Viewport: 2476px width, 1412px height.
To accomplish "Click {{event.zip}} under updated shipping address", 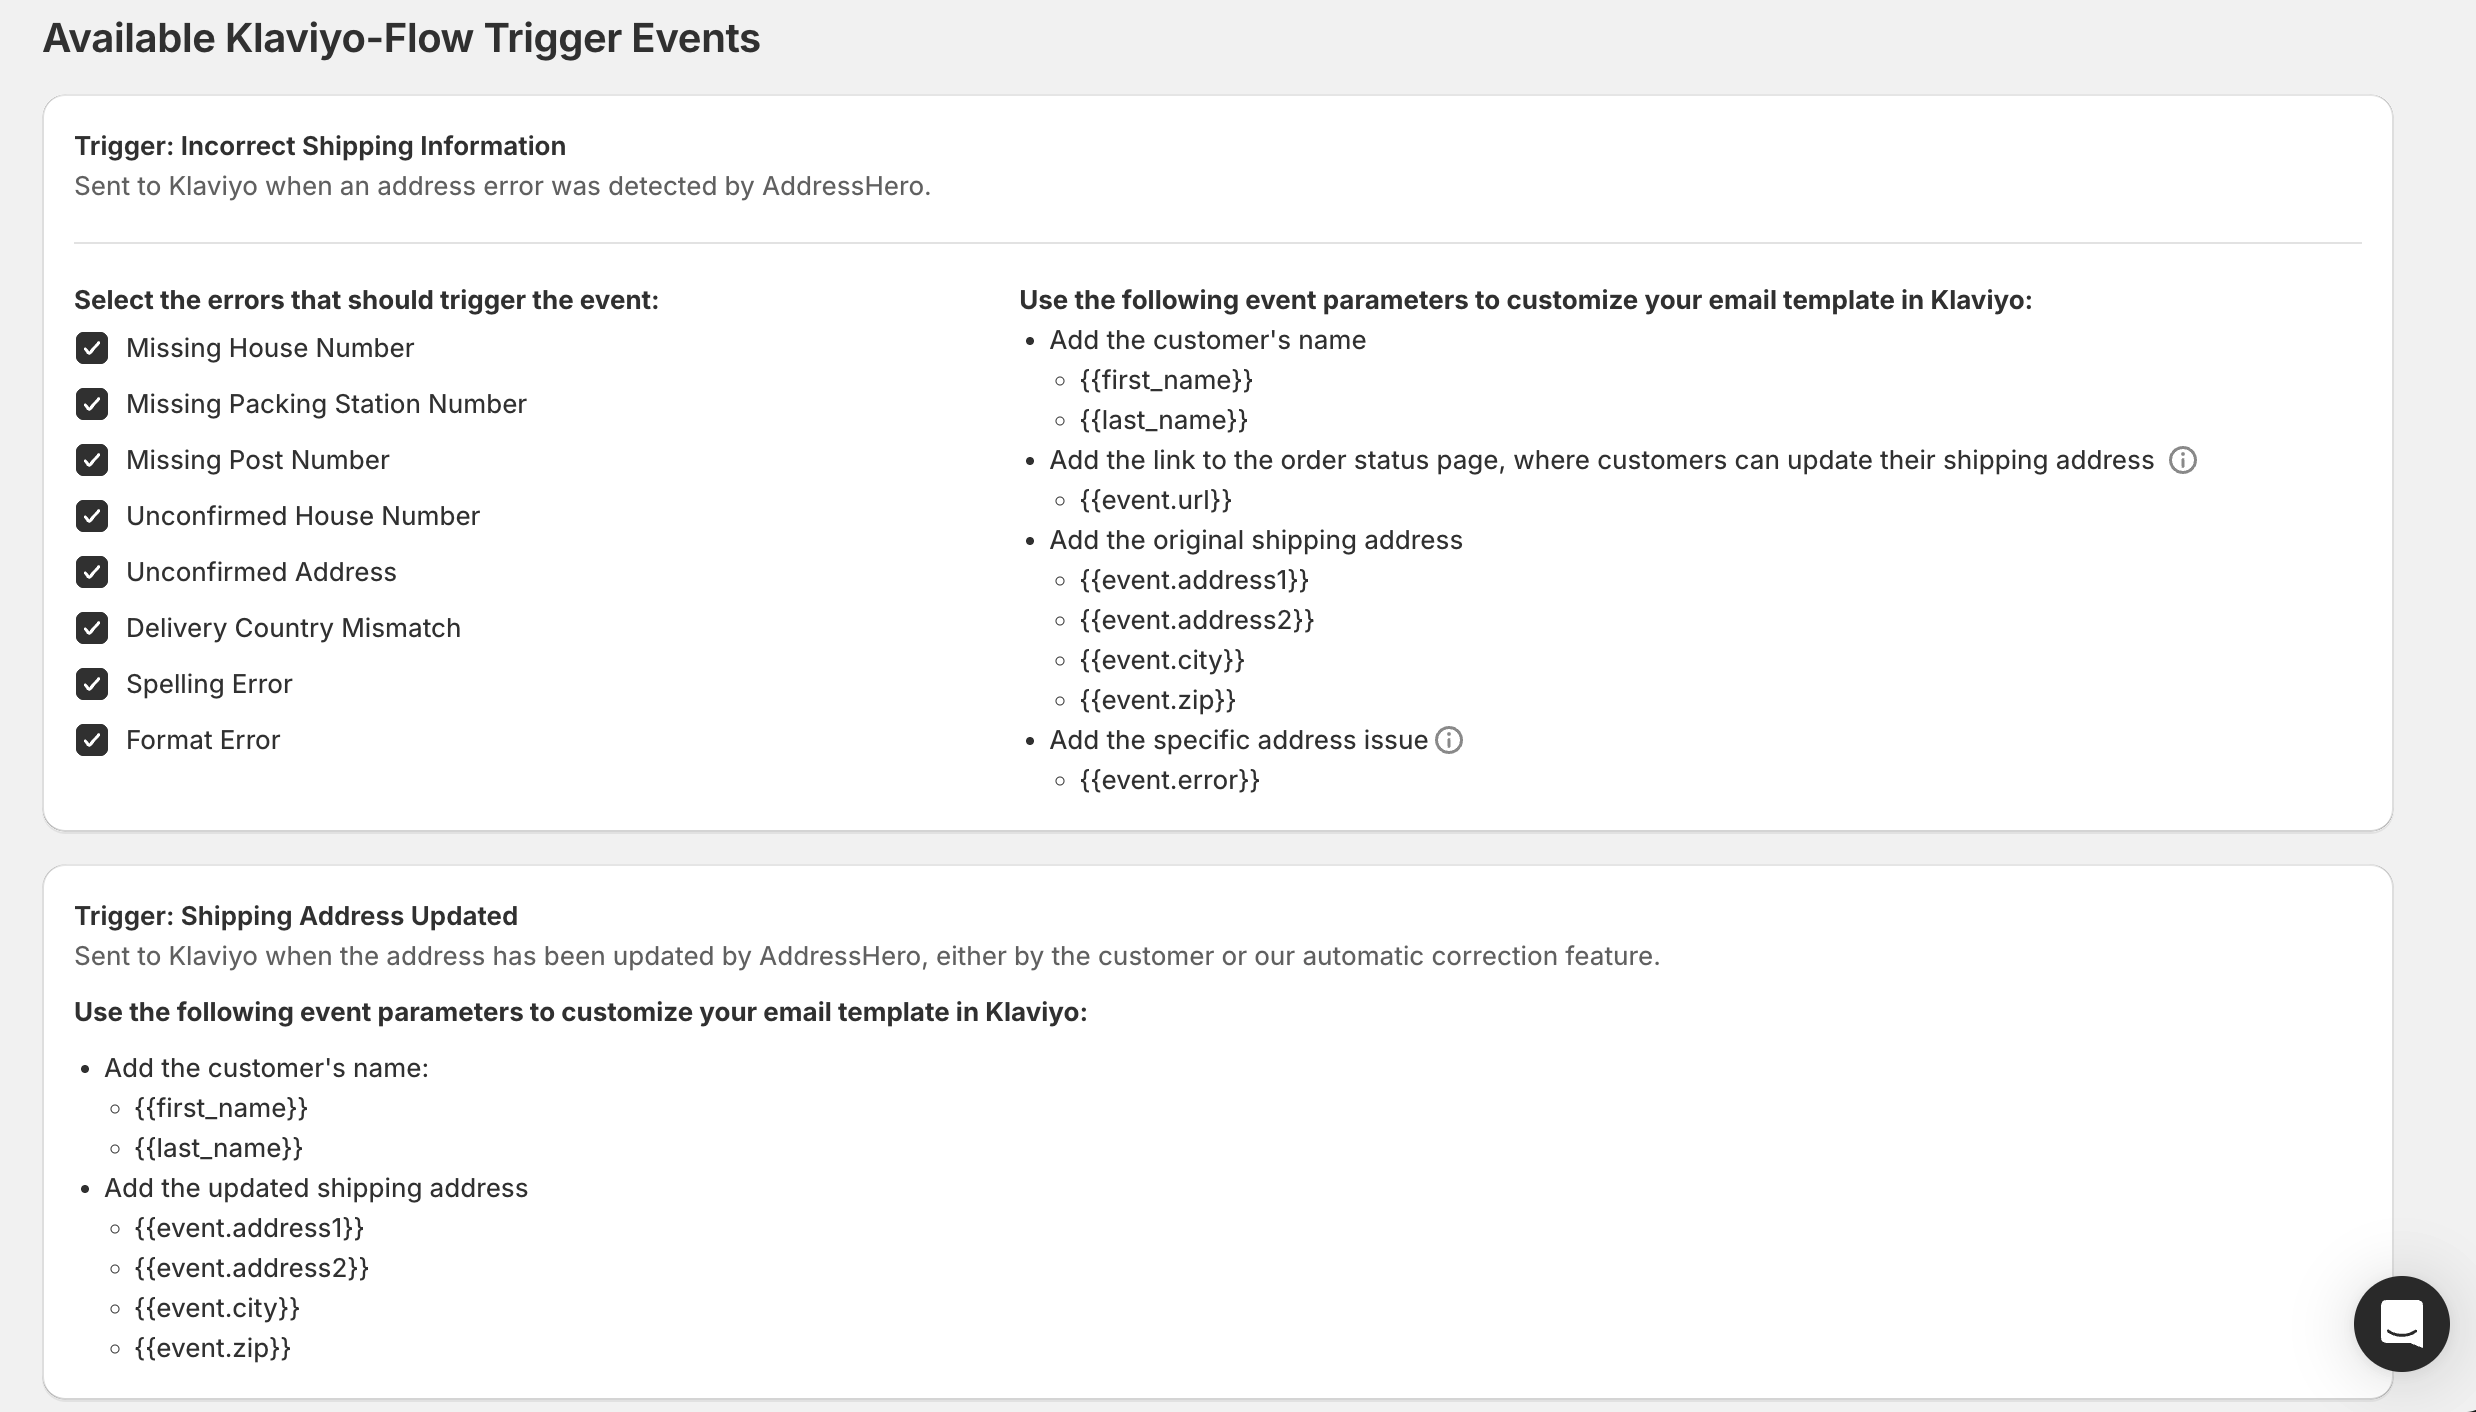I will (213, 1348).
